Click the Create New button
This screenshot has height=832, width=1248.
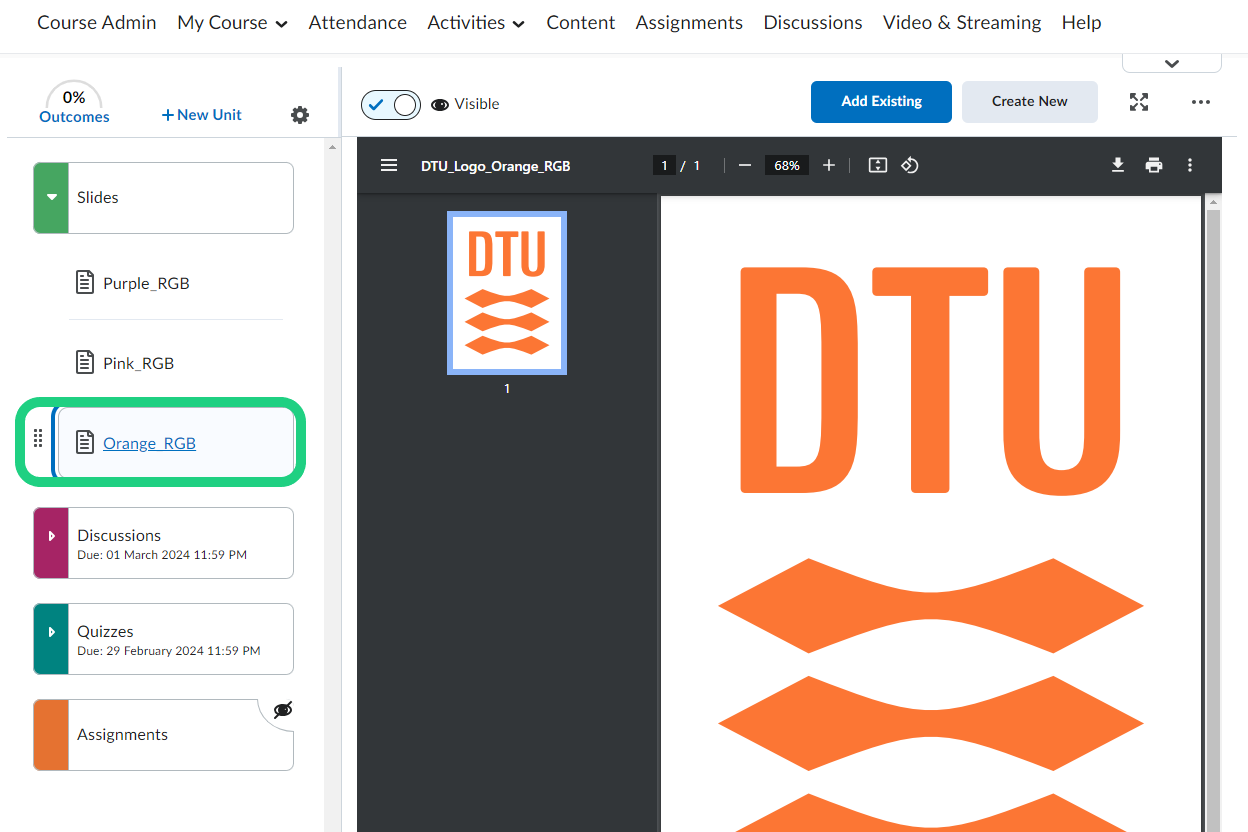coord(1029,102)
